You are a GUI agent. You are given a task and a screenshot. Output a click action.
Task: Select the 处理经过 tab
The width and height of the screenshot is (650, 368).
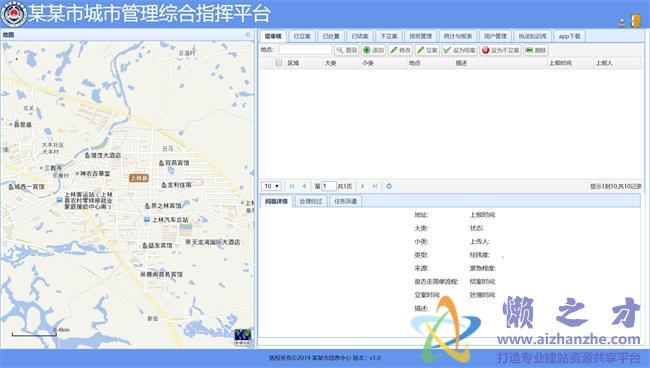pos(311,201)
